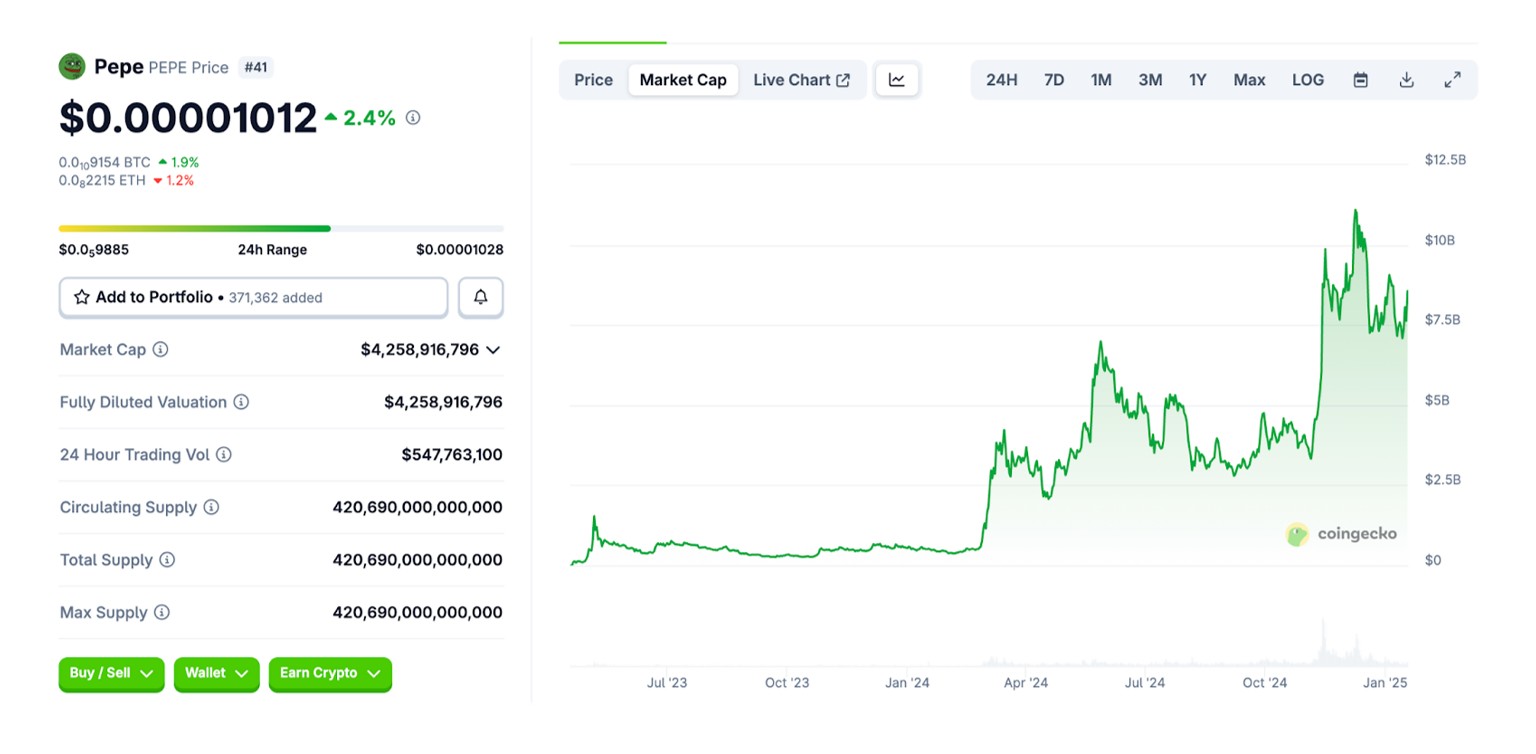This screenshot has height=754, width=1536.
Task: Click the ETH price line 0.0₈2215 ETH
Action: click(x=103, y=181)
